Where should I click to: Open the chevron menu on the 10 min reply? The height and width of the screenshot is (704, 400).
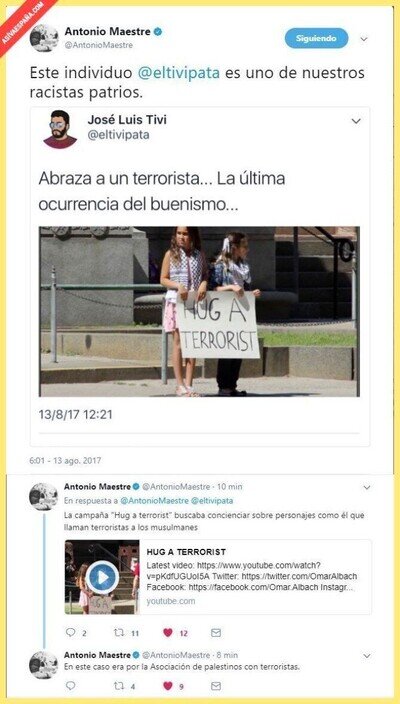click(x=367, y=488)
